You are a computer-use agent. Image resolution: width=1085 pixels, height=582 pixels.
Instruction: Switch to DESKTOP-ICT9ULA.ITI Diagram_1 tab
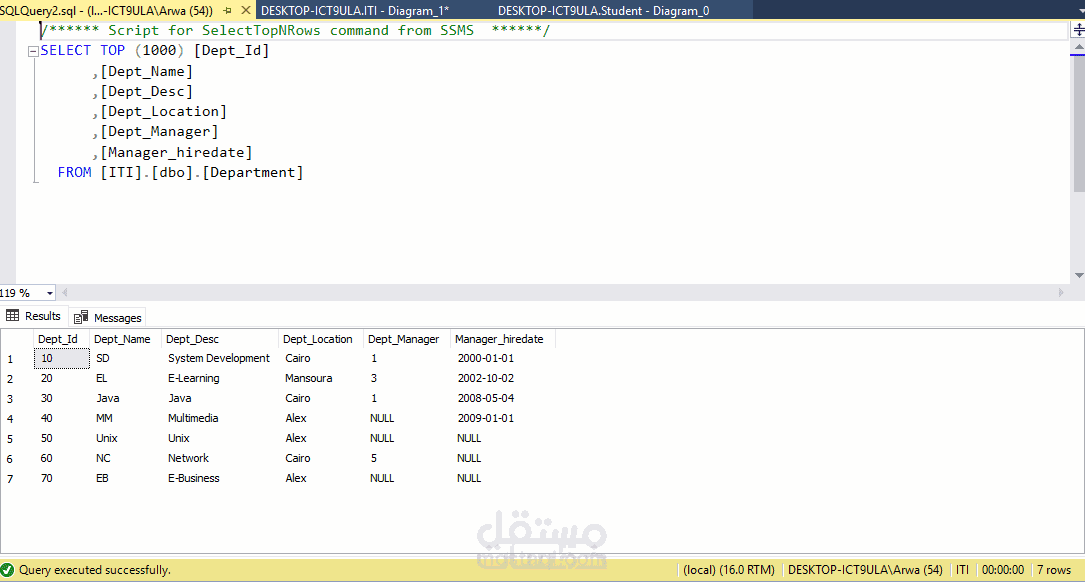click(355, 10)
